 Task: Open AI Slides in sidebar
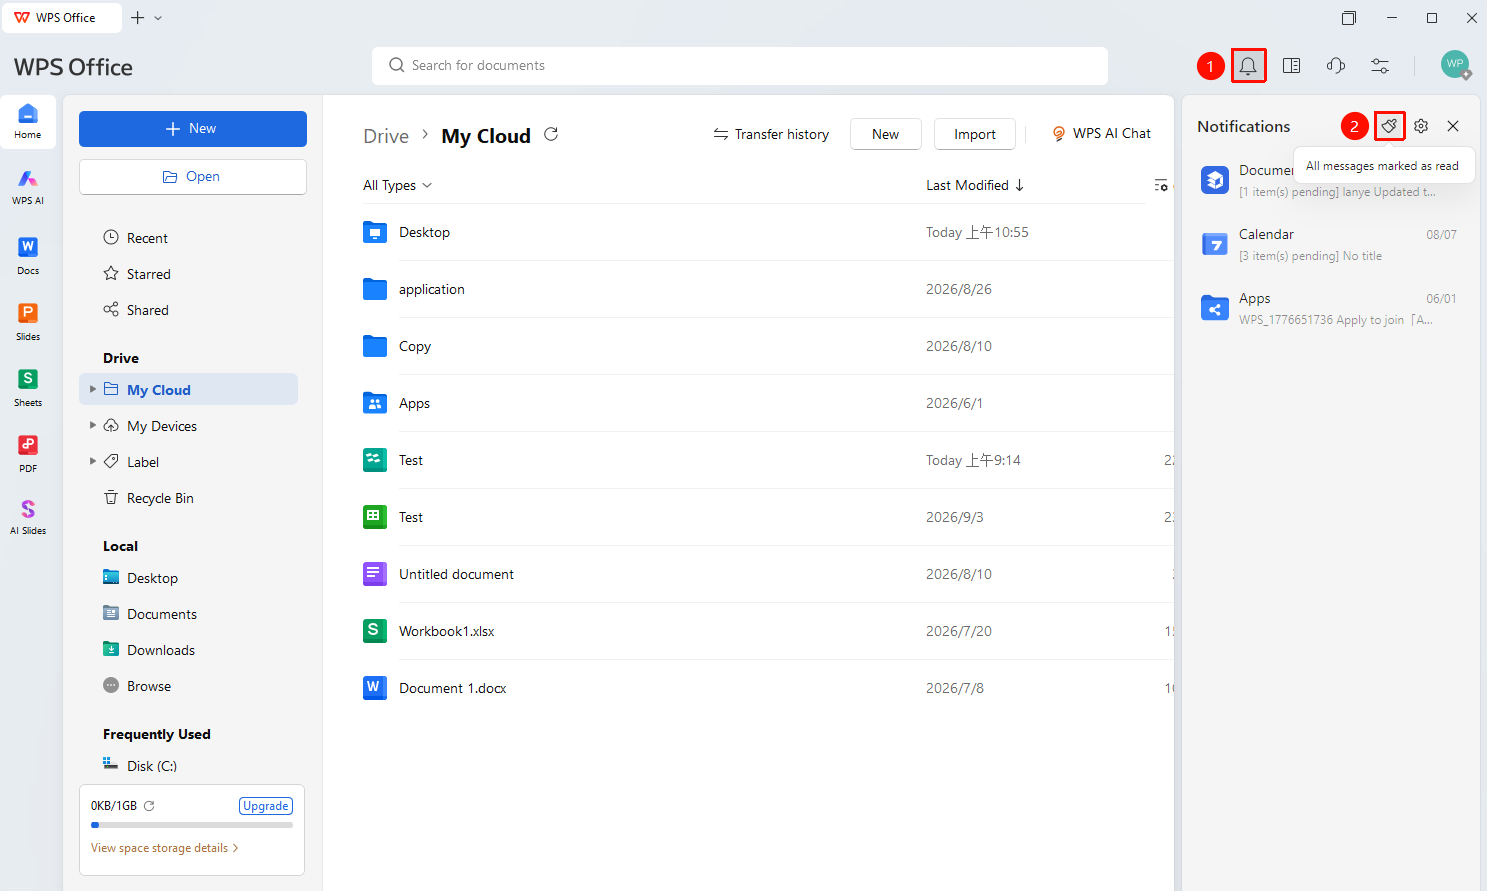[x=28, y=517]
